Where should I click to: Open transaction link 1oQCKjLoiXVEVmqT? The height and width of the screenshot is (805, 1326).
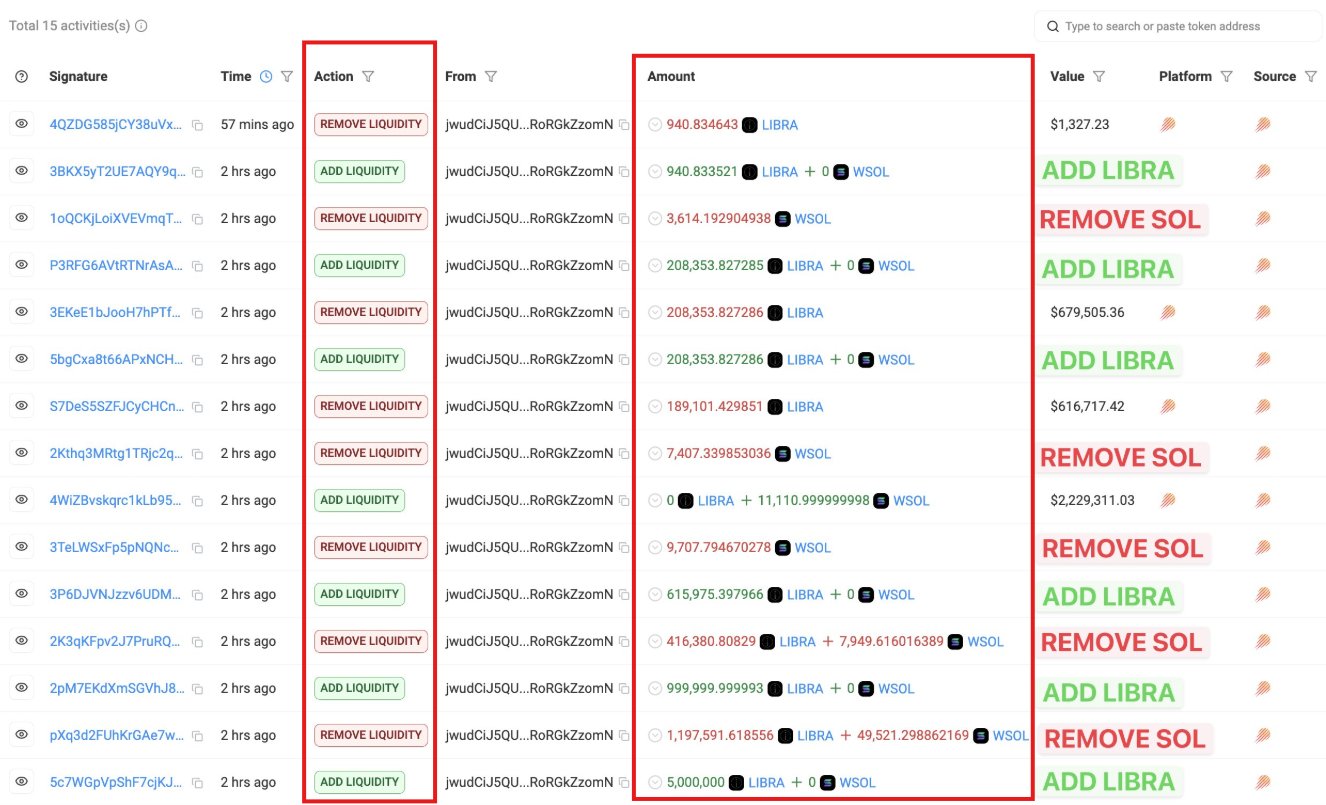pyautogui.click(x=116, y=219)
